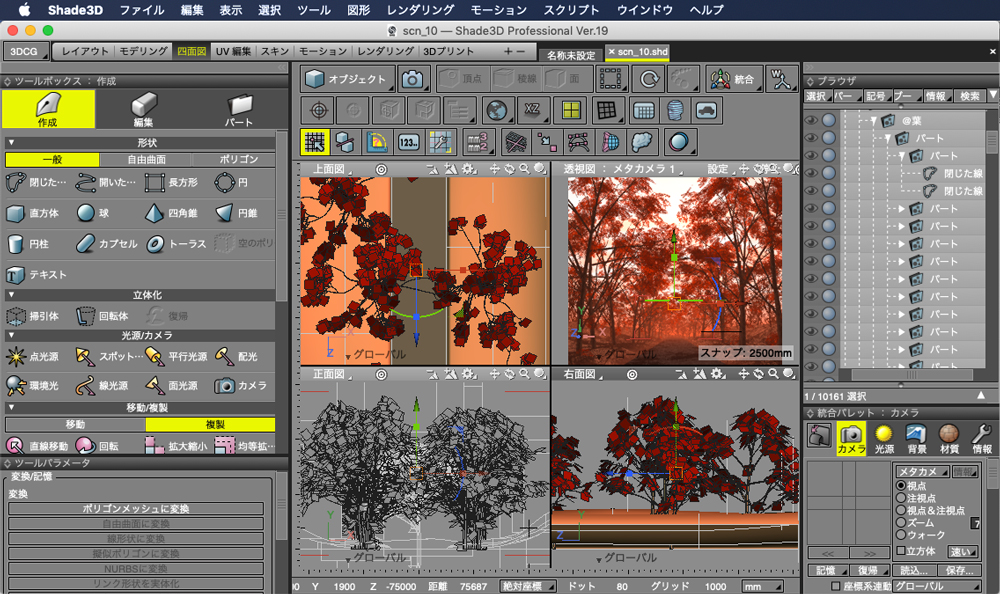The width and height of the screenshot is (1000, 594).
Task: Select the 移動 mode button
Action: pos(75,424)
